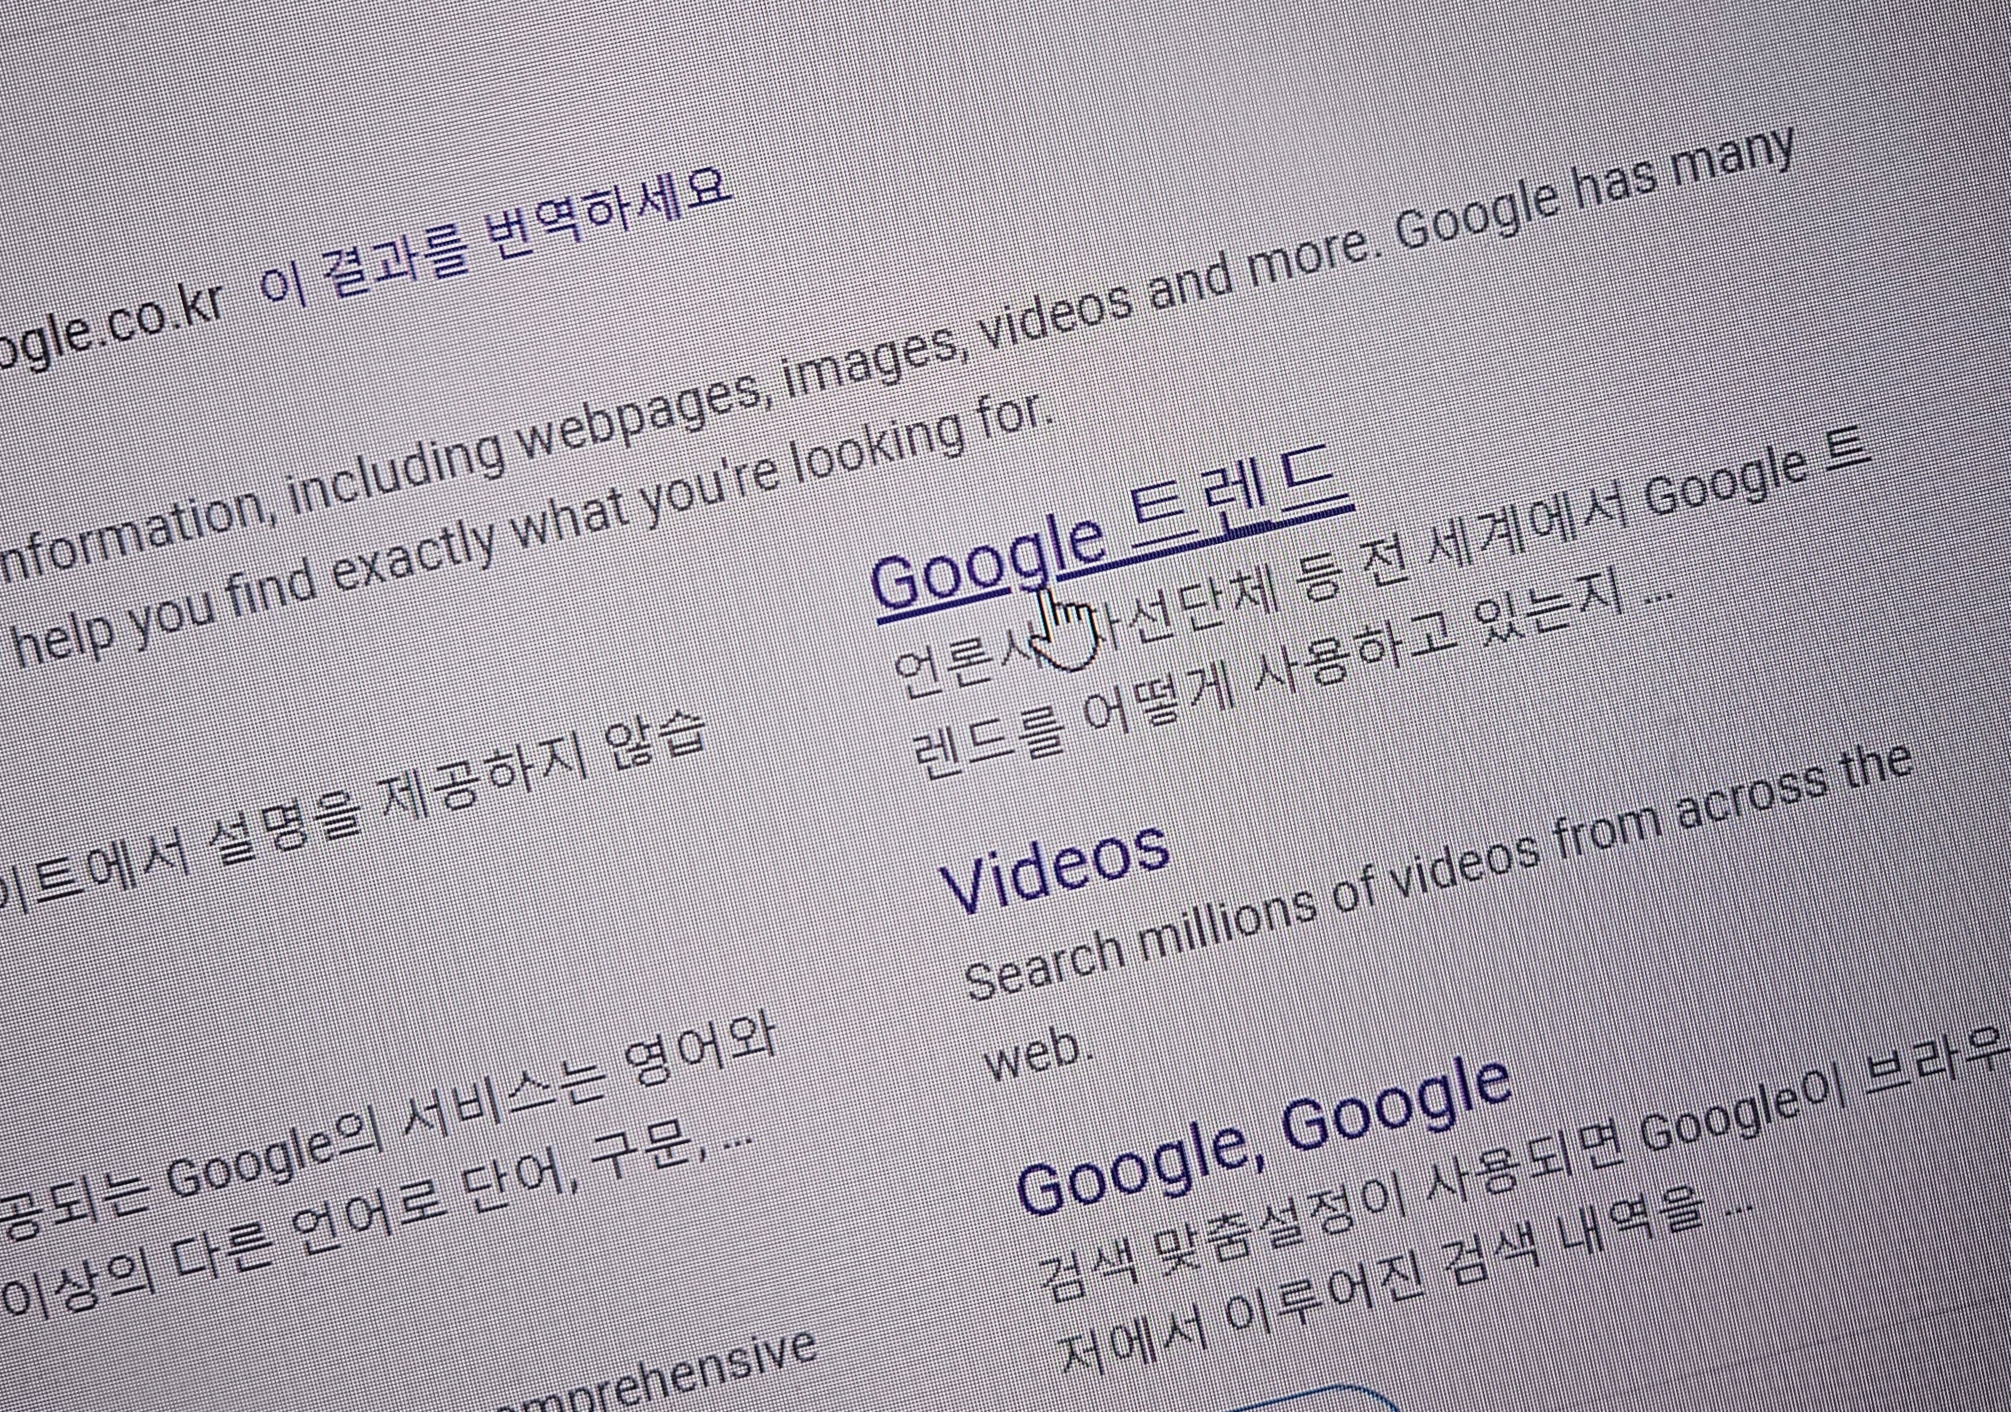This screenshot has width=2011, height=1412.
Task: Click the text '설명을 제공하지 않습'
Action: coord(460,785)
